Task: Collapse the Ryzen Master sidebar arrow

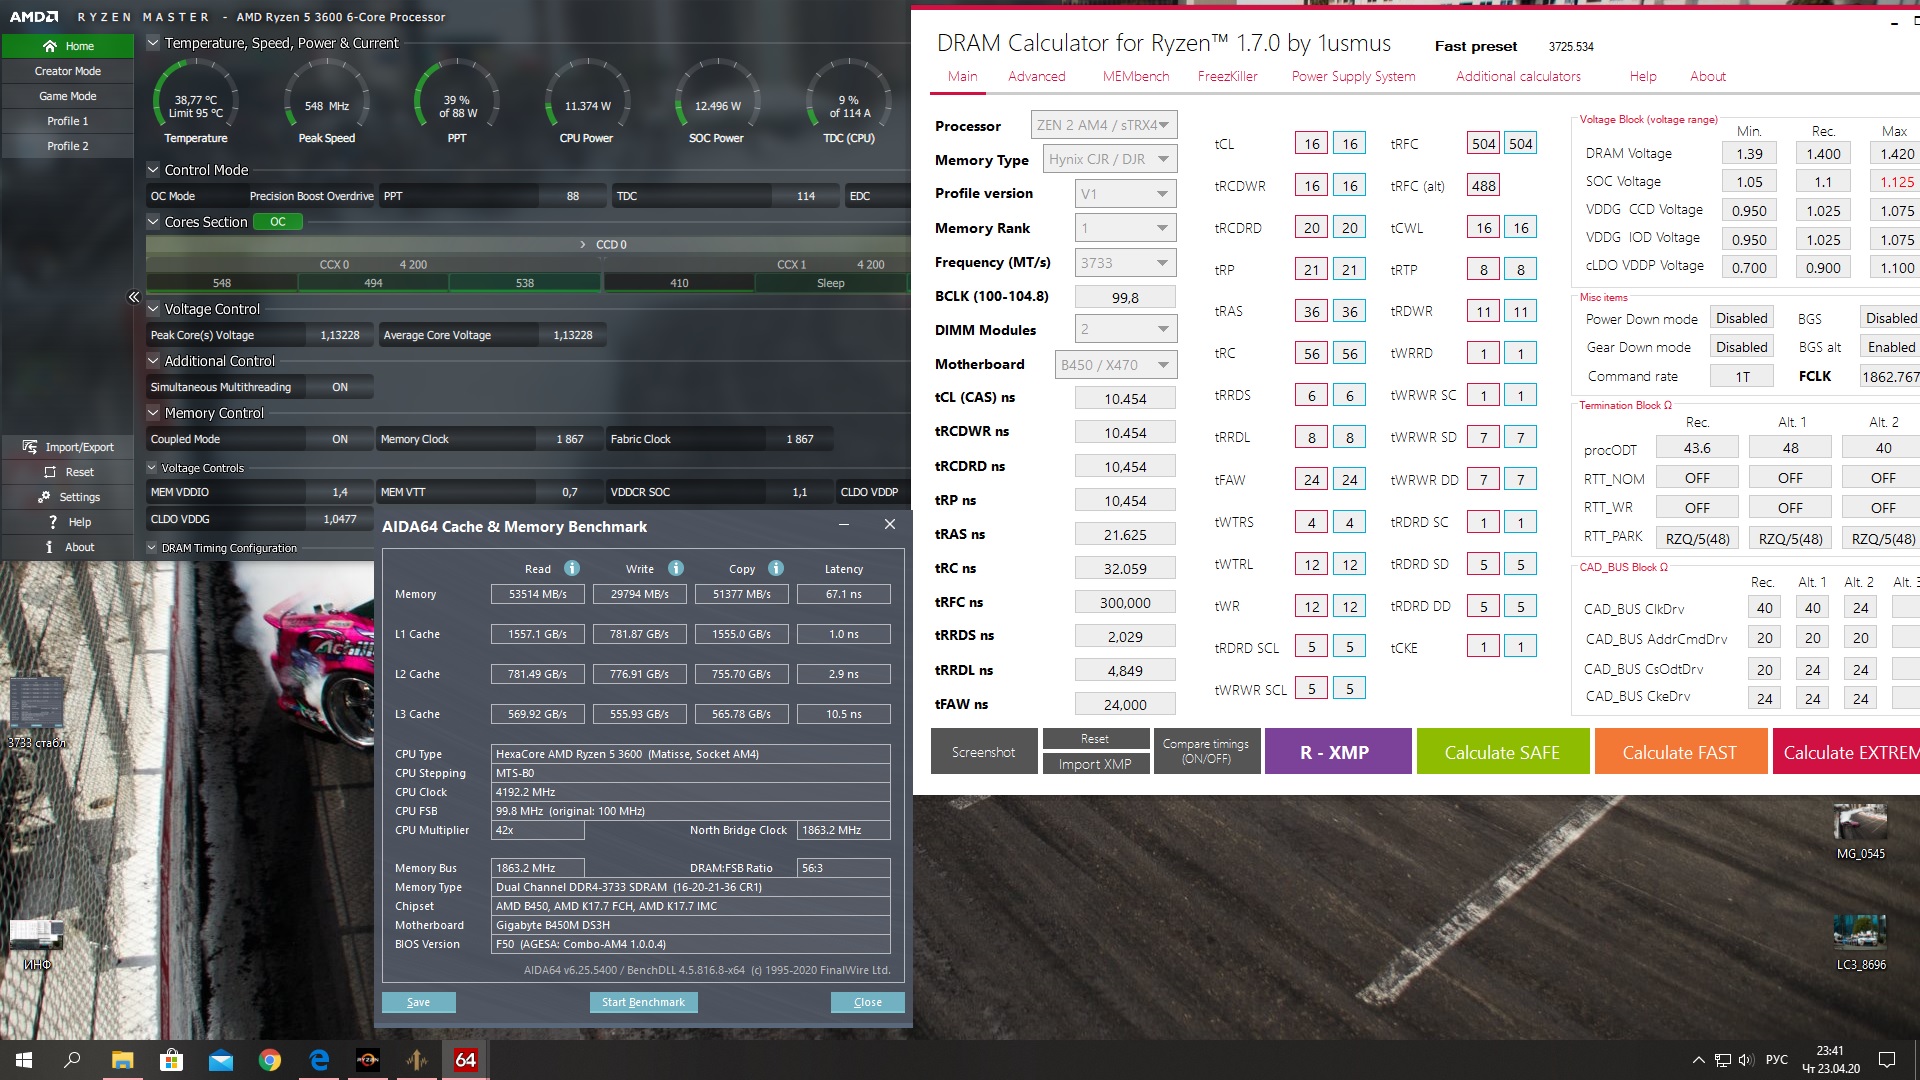Action: click(134, 297)
